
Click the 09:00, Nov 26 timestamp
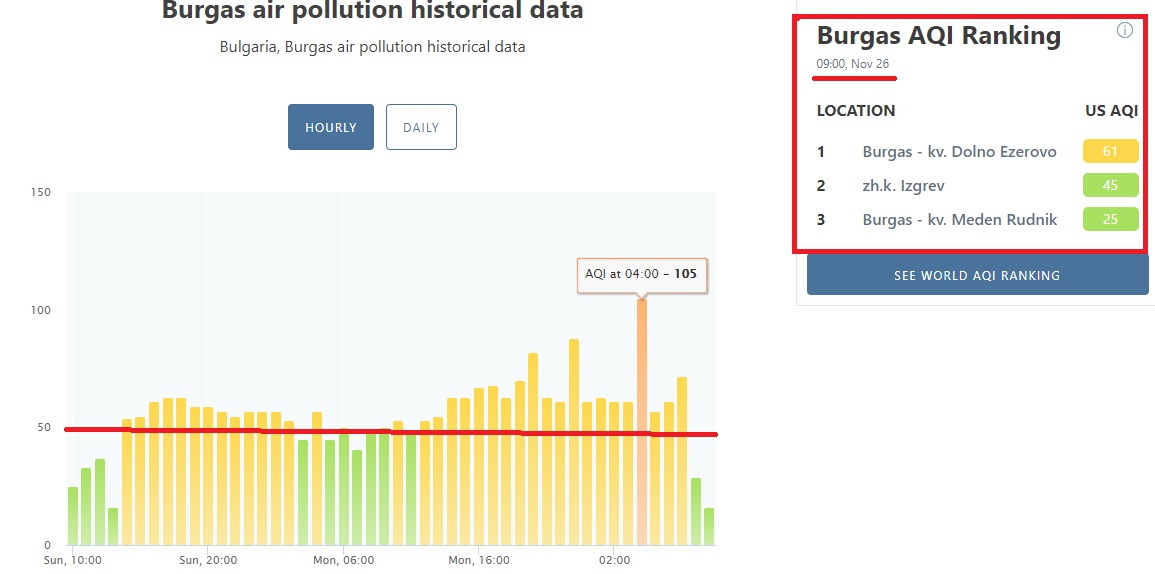pos(852,64)
